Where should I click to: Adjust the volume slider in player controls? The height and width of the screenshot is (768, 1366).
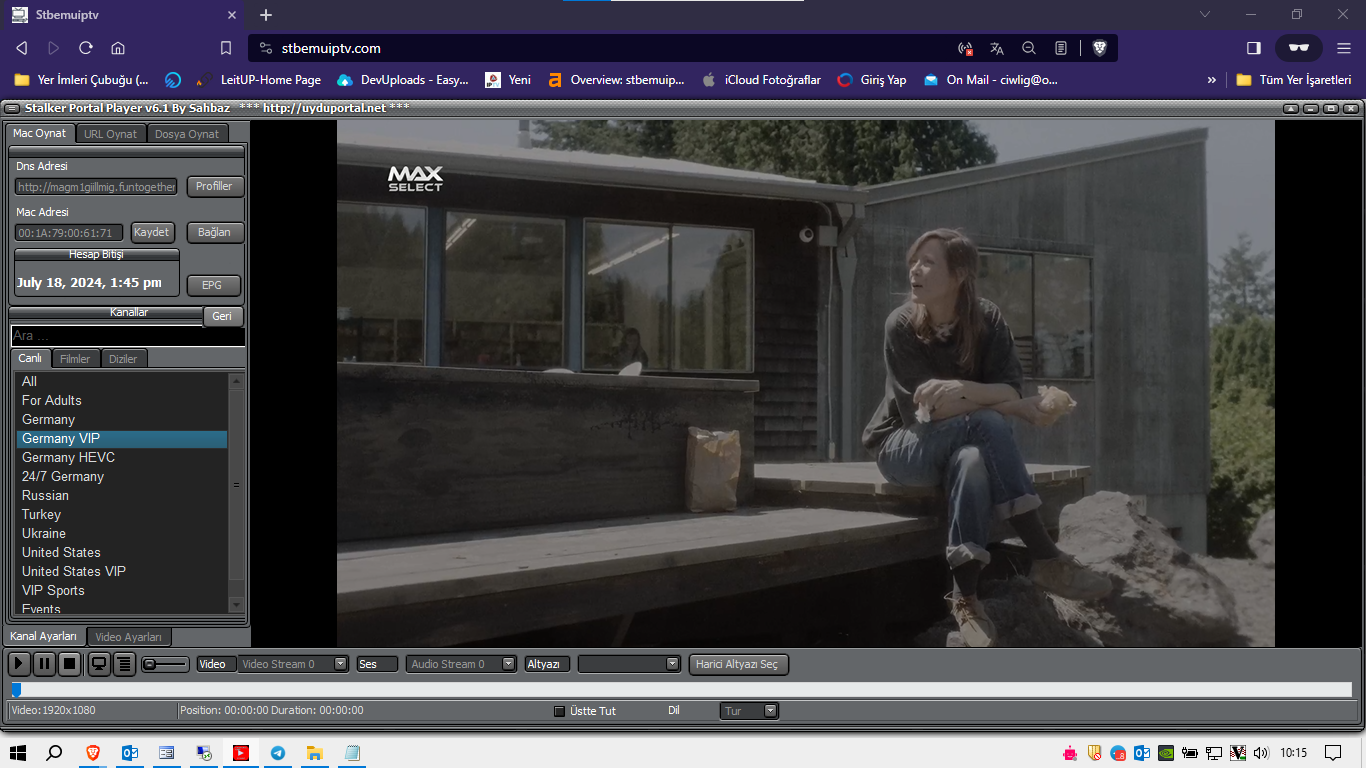point(165,664)
